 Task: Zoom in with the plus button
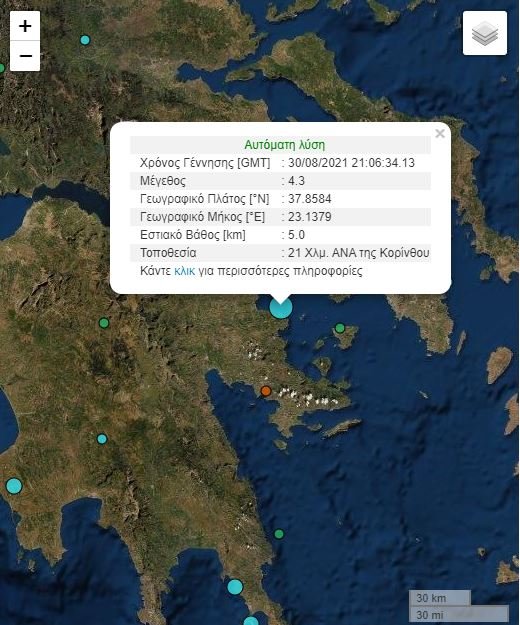pos(25,26)
